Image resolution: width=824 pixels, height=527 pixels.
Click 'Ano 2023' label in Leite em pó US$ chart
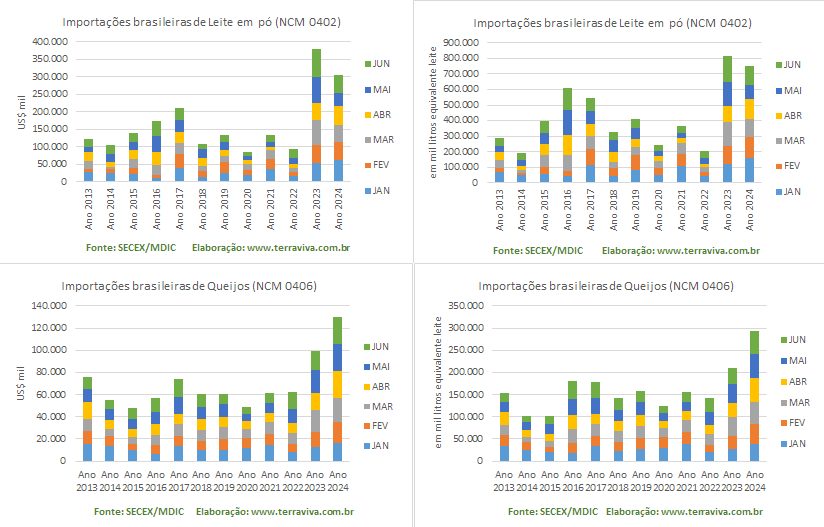pyautogui.click(x=316, y=209)
